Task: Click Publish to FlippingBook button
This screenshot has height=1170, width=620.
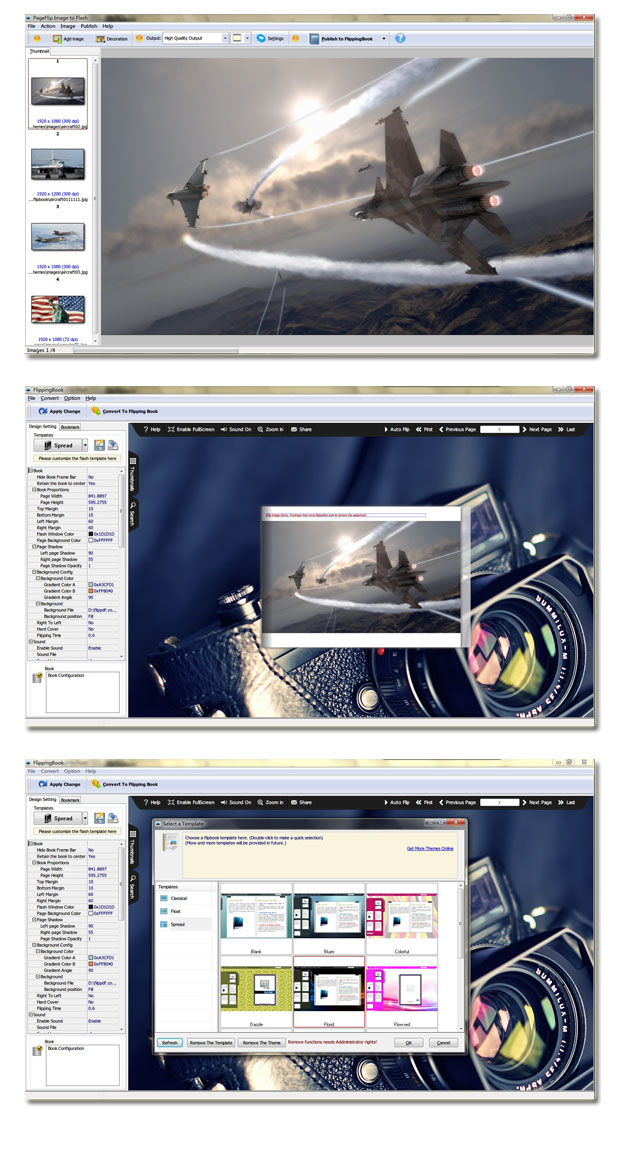Action: 343,38
